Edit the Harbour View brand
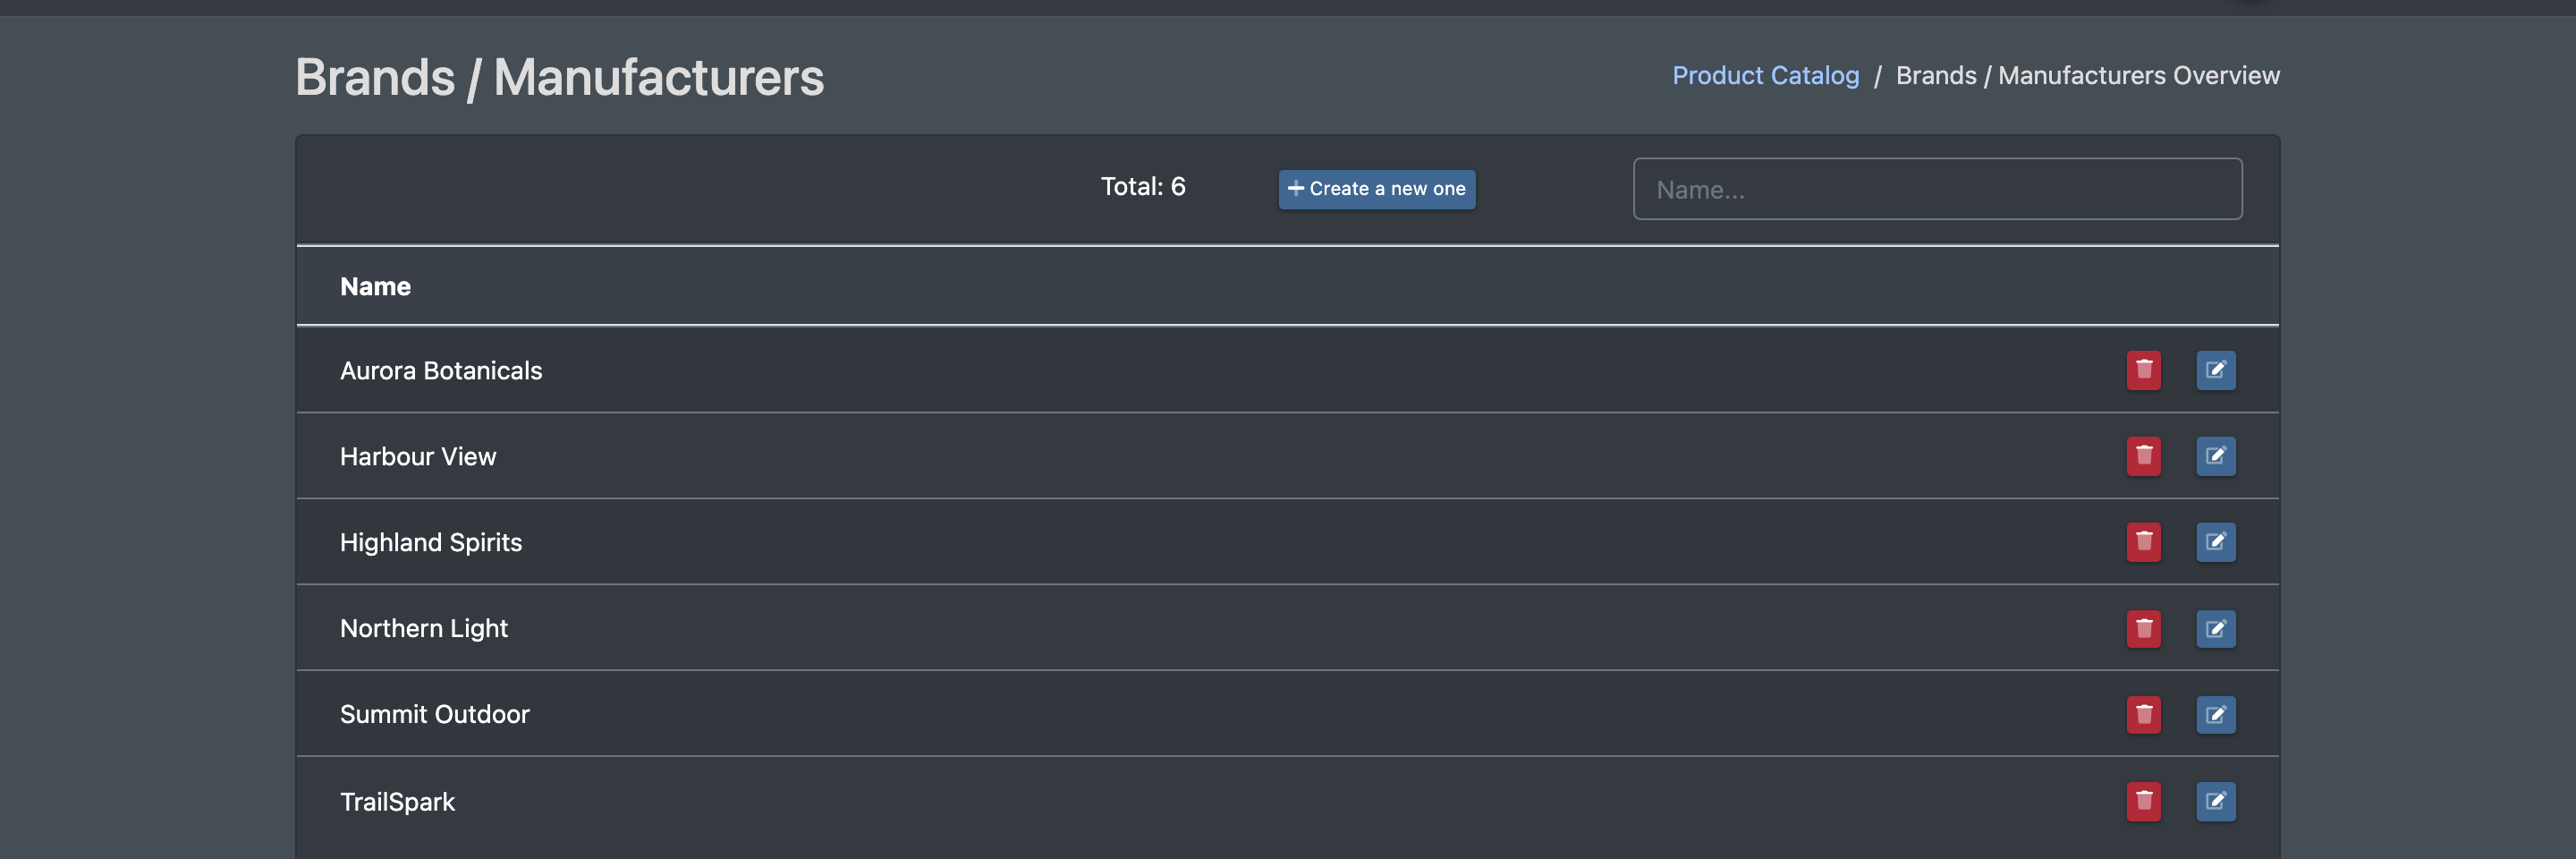This screenshot has width=2576, height=859. (x=2215, y=456)
